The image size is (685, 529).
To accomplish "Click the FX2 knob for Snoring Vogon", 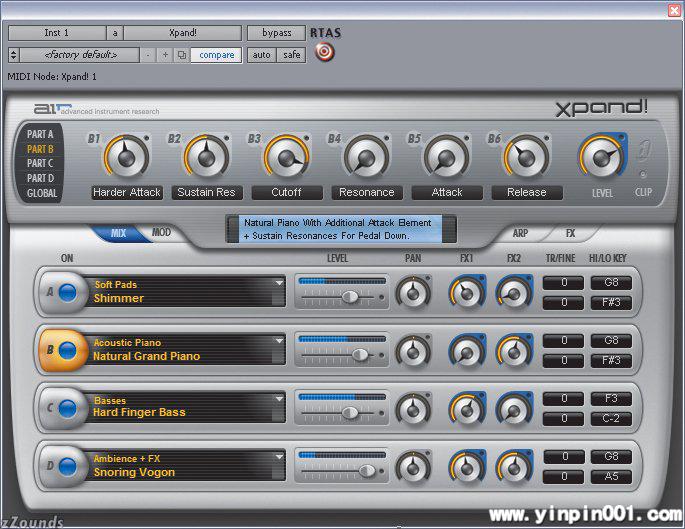I will click(515, 467).
